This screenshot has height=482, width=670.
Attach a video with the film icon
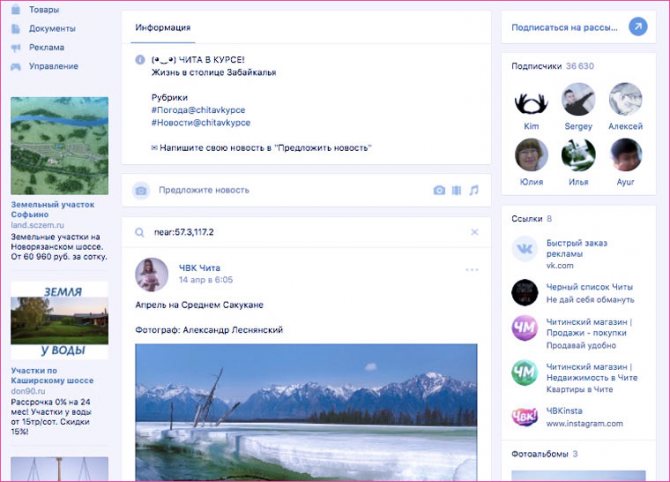456,190
